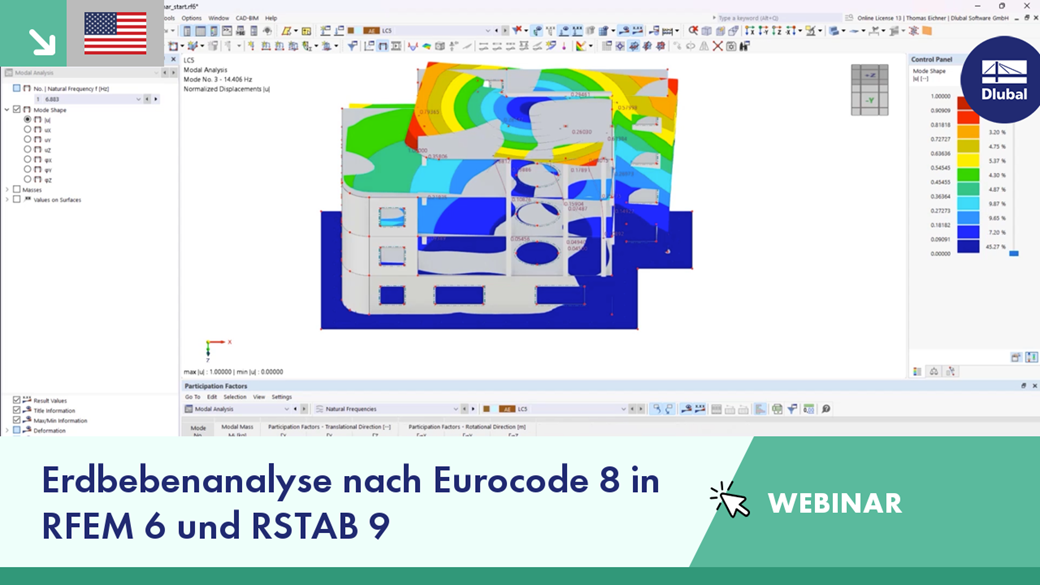
Task: Expand the Masses tree node
Action: (x=7, y=190)
